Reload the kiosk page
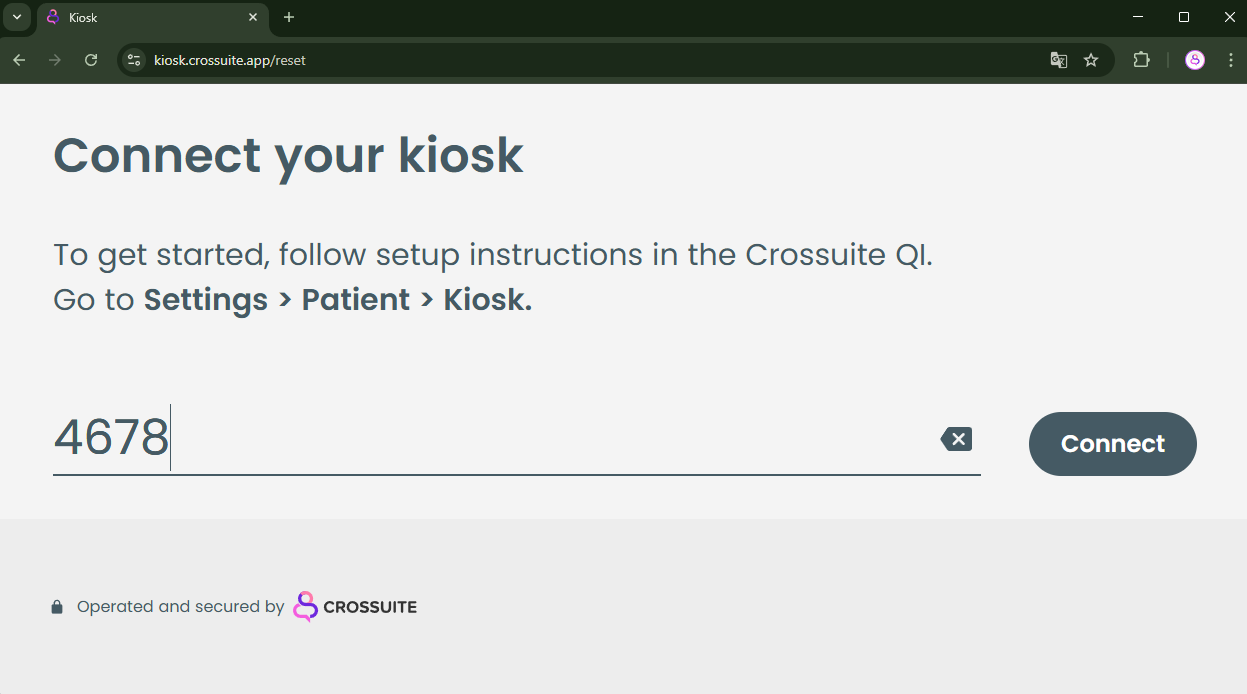Viewport: 1247px width, 694px height. 91,60
